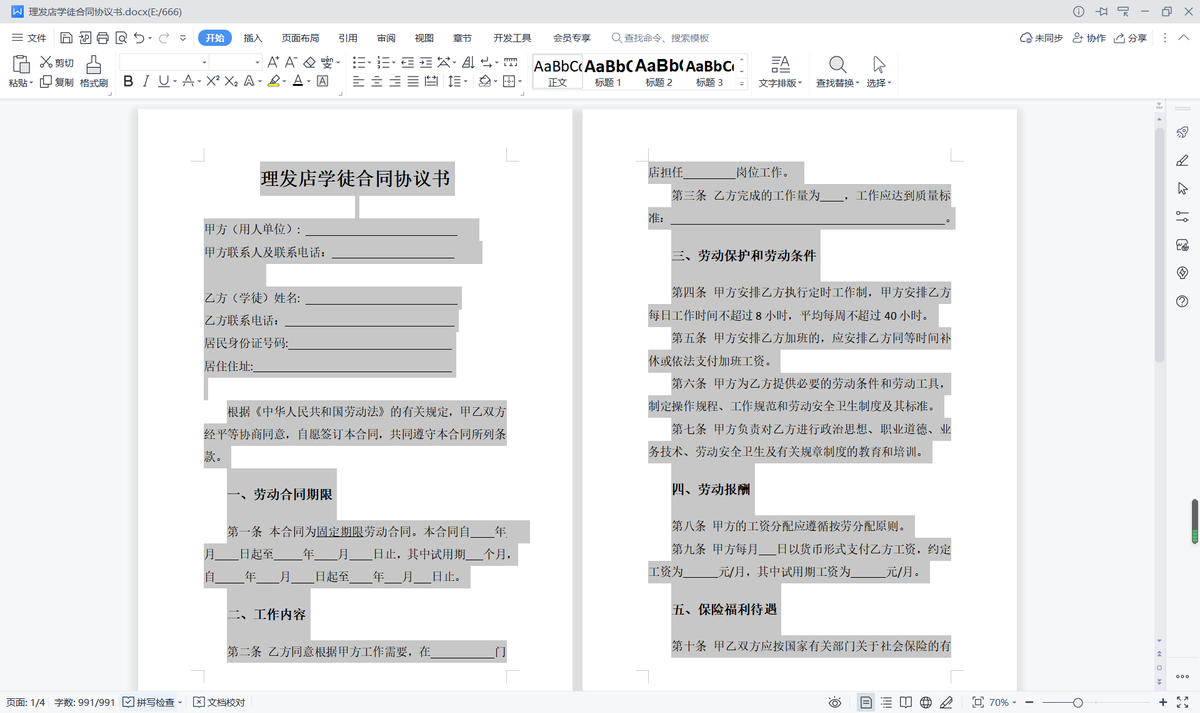The width and height of the screenshot is (1200, 713).
Task: Click the Share (分享) button
Action: click(x=1130, y=38)
